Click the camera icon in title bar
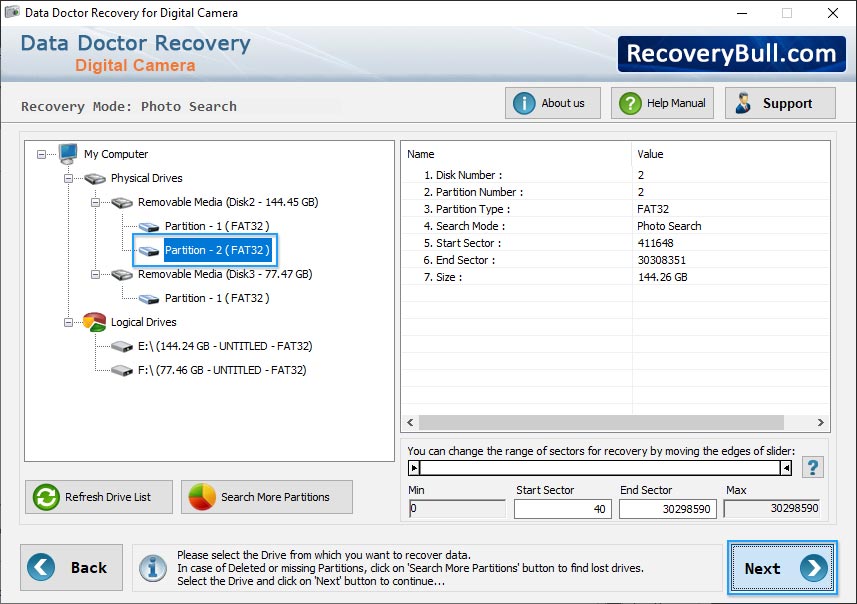This screenshot has height=604, width=857. coord(11,12)
